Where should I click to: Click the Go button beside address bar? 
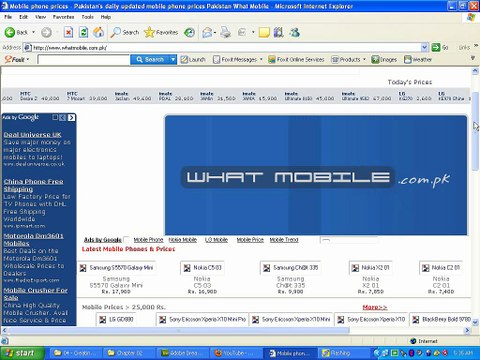tap(440, 47)
